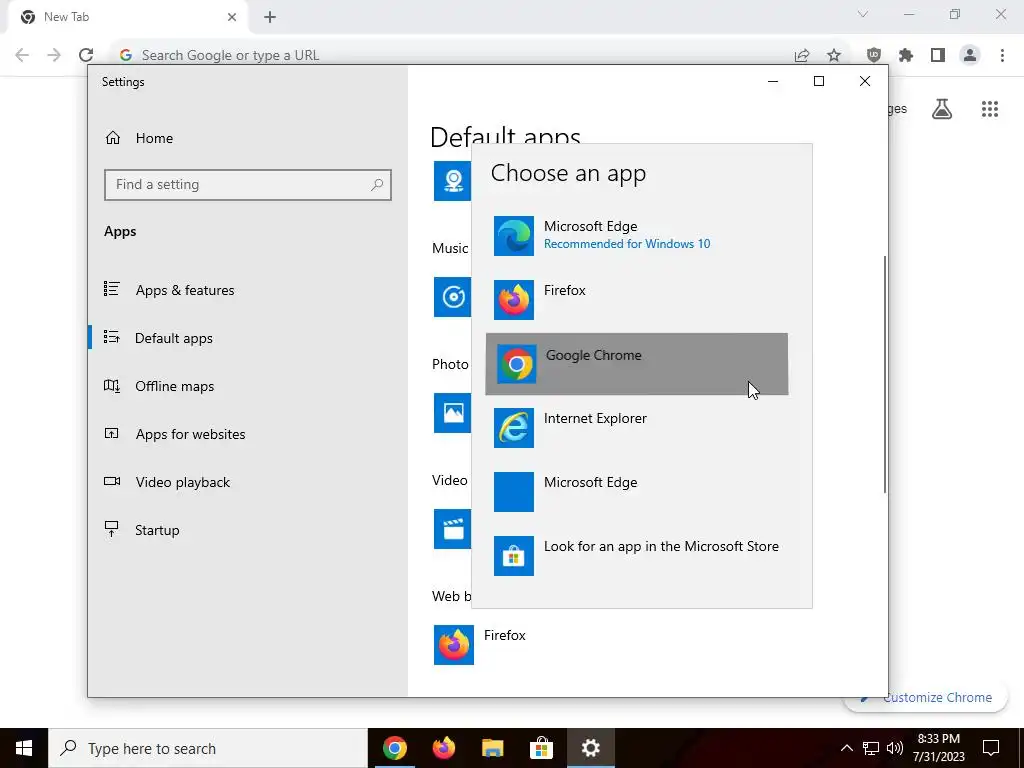The image size is (1024, 768).
Task: Bookmark this tab with the star icon
Action: click(x=834, y=56)
